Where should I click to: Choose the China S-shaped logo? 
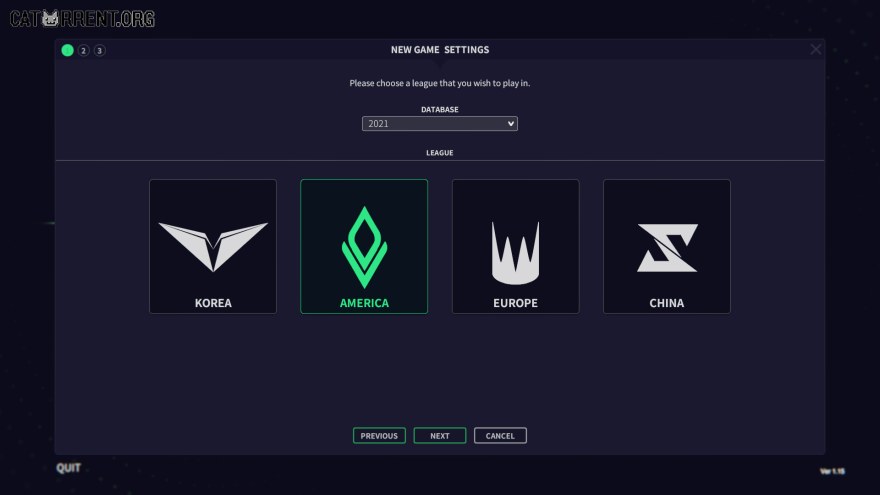coord(667,248)
